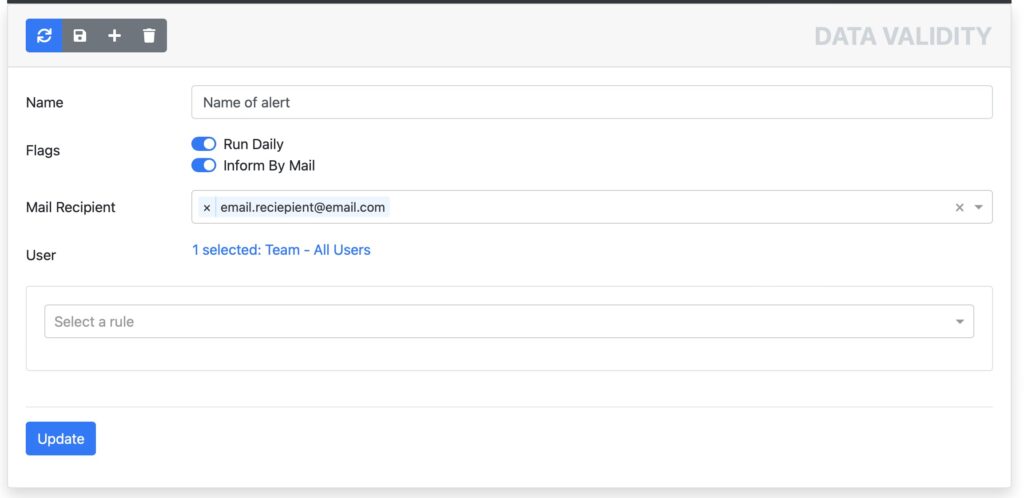The image size is (1024, 498).
Task: Expand the Mail Recipient dropdown arrow
Action: click(978, 208)
